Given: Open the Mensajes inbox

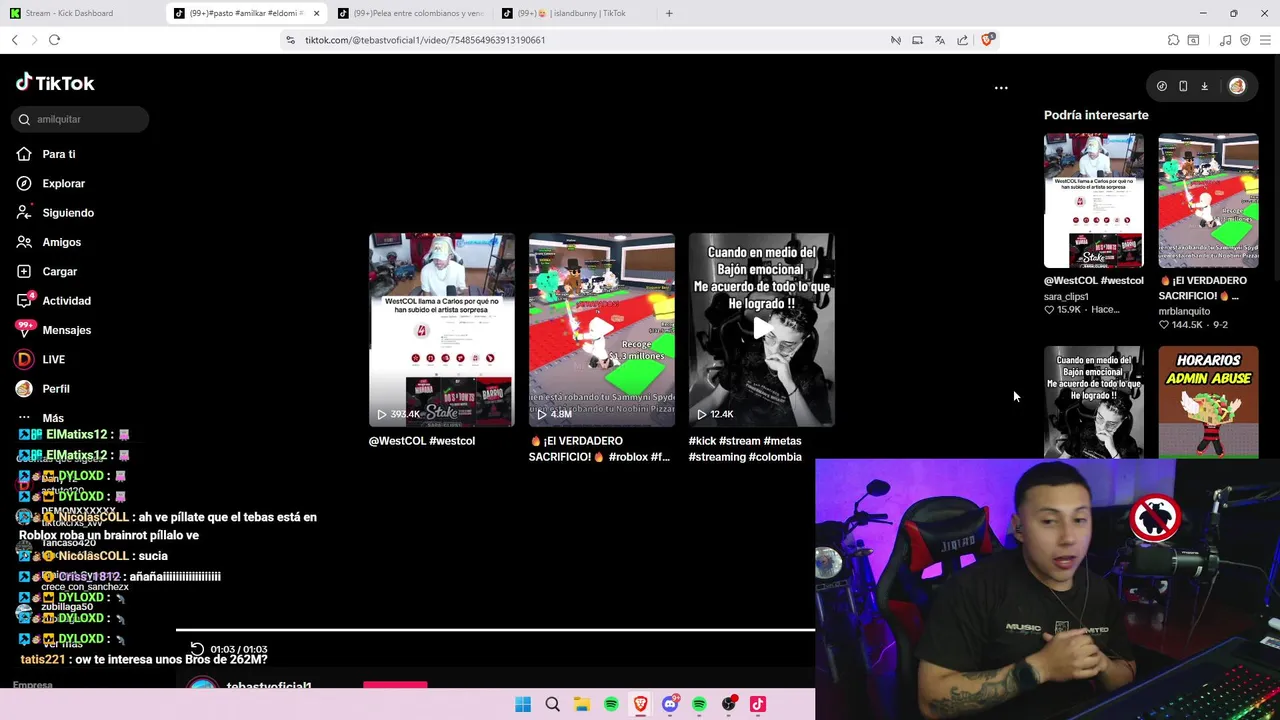Looking at the screenshot, I should (x=54, y=330).
